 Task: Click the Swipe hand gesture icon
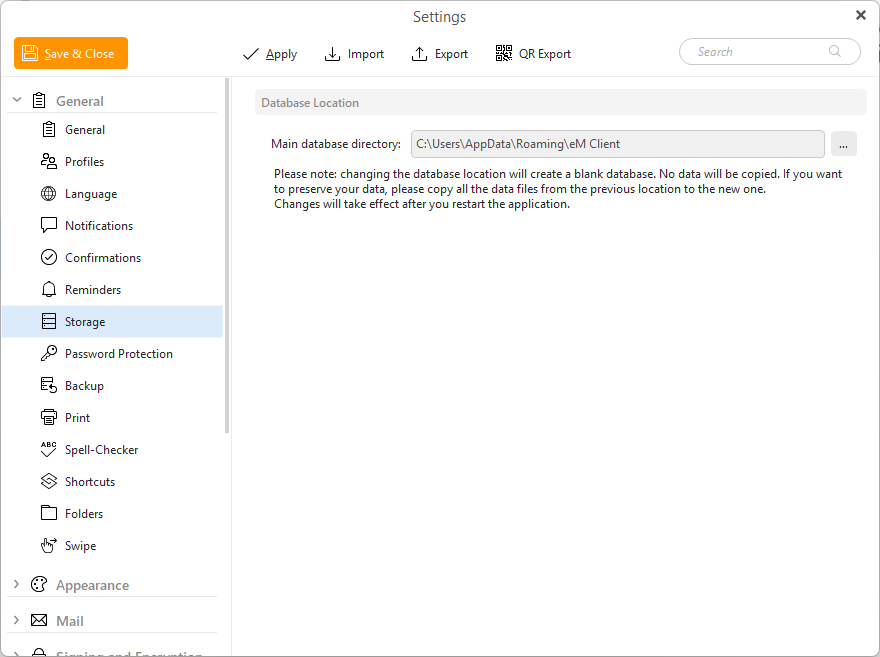pyautogui.click(x=49, y=545)
